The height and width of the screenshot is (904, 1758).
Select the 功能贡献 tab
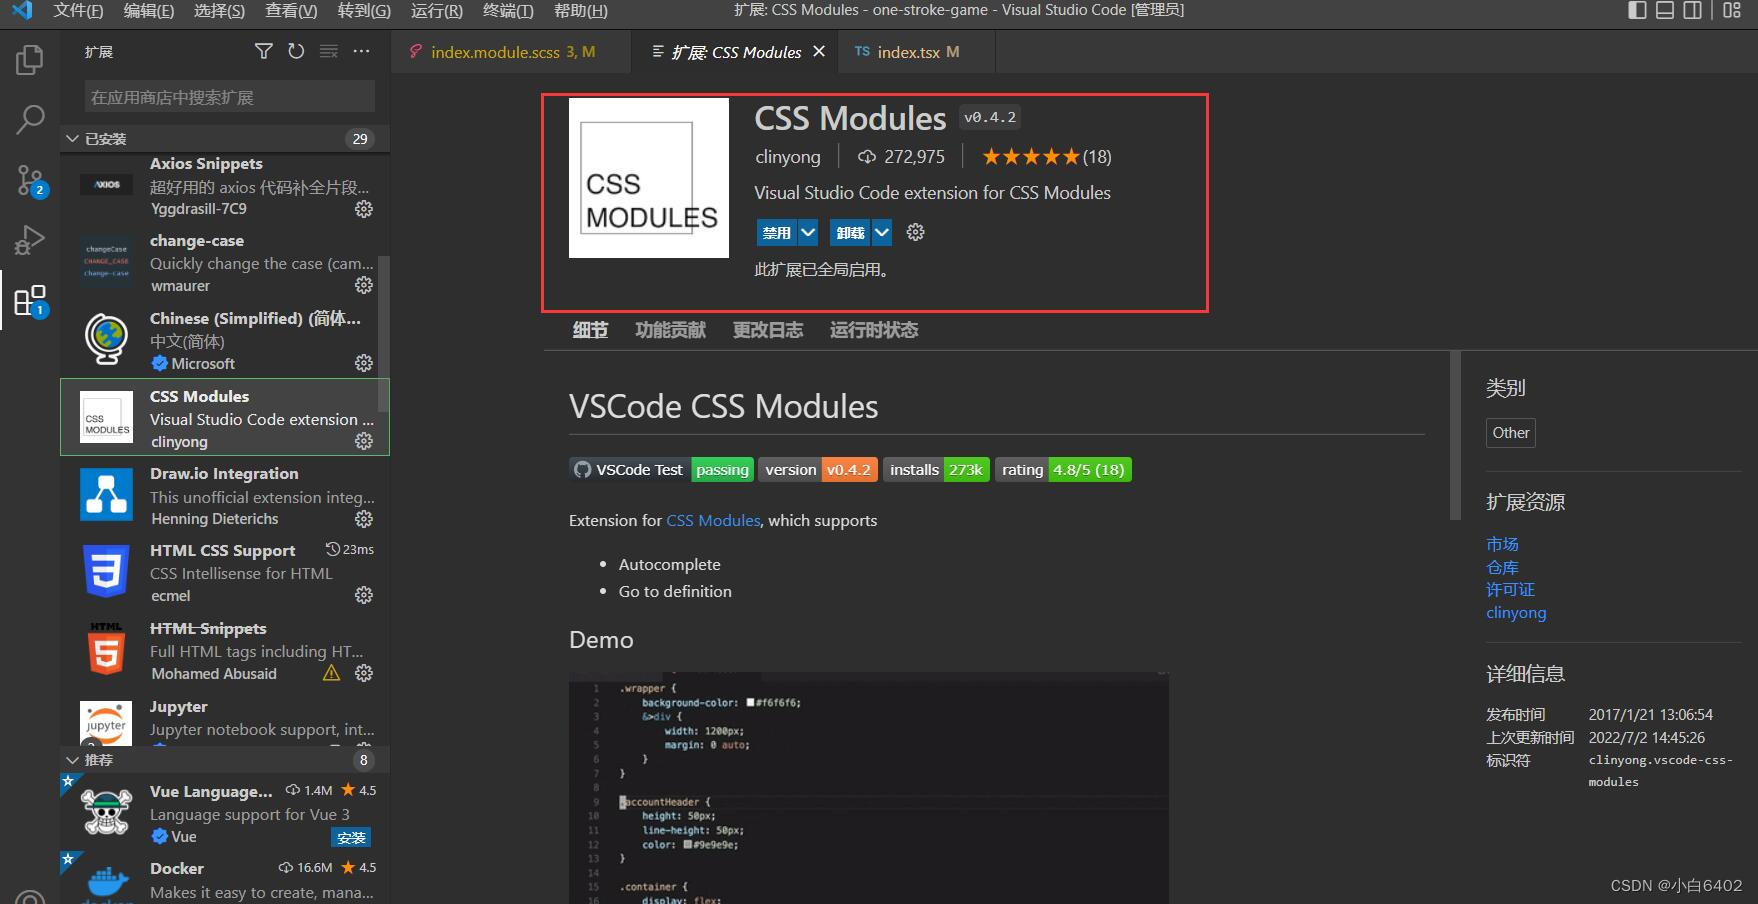pyautogui.click(x=670, y=330)
